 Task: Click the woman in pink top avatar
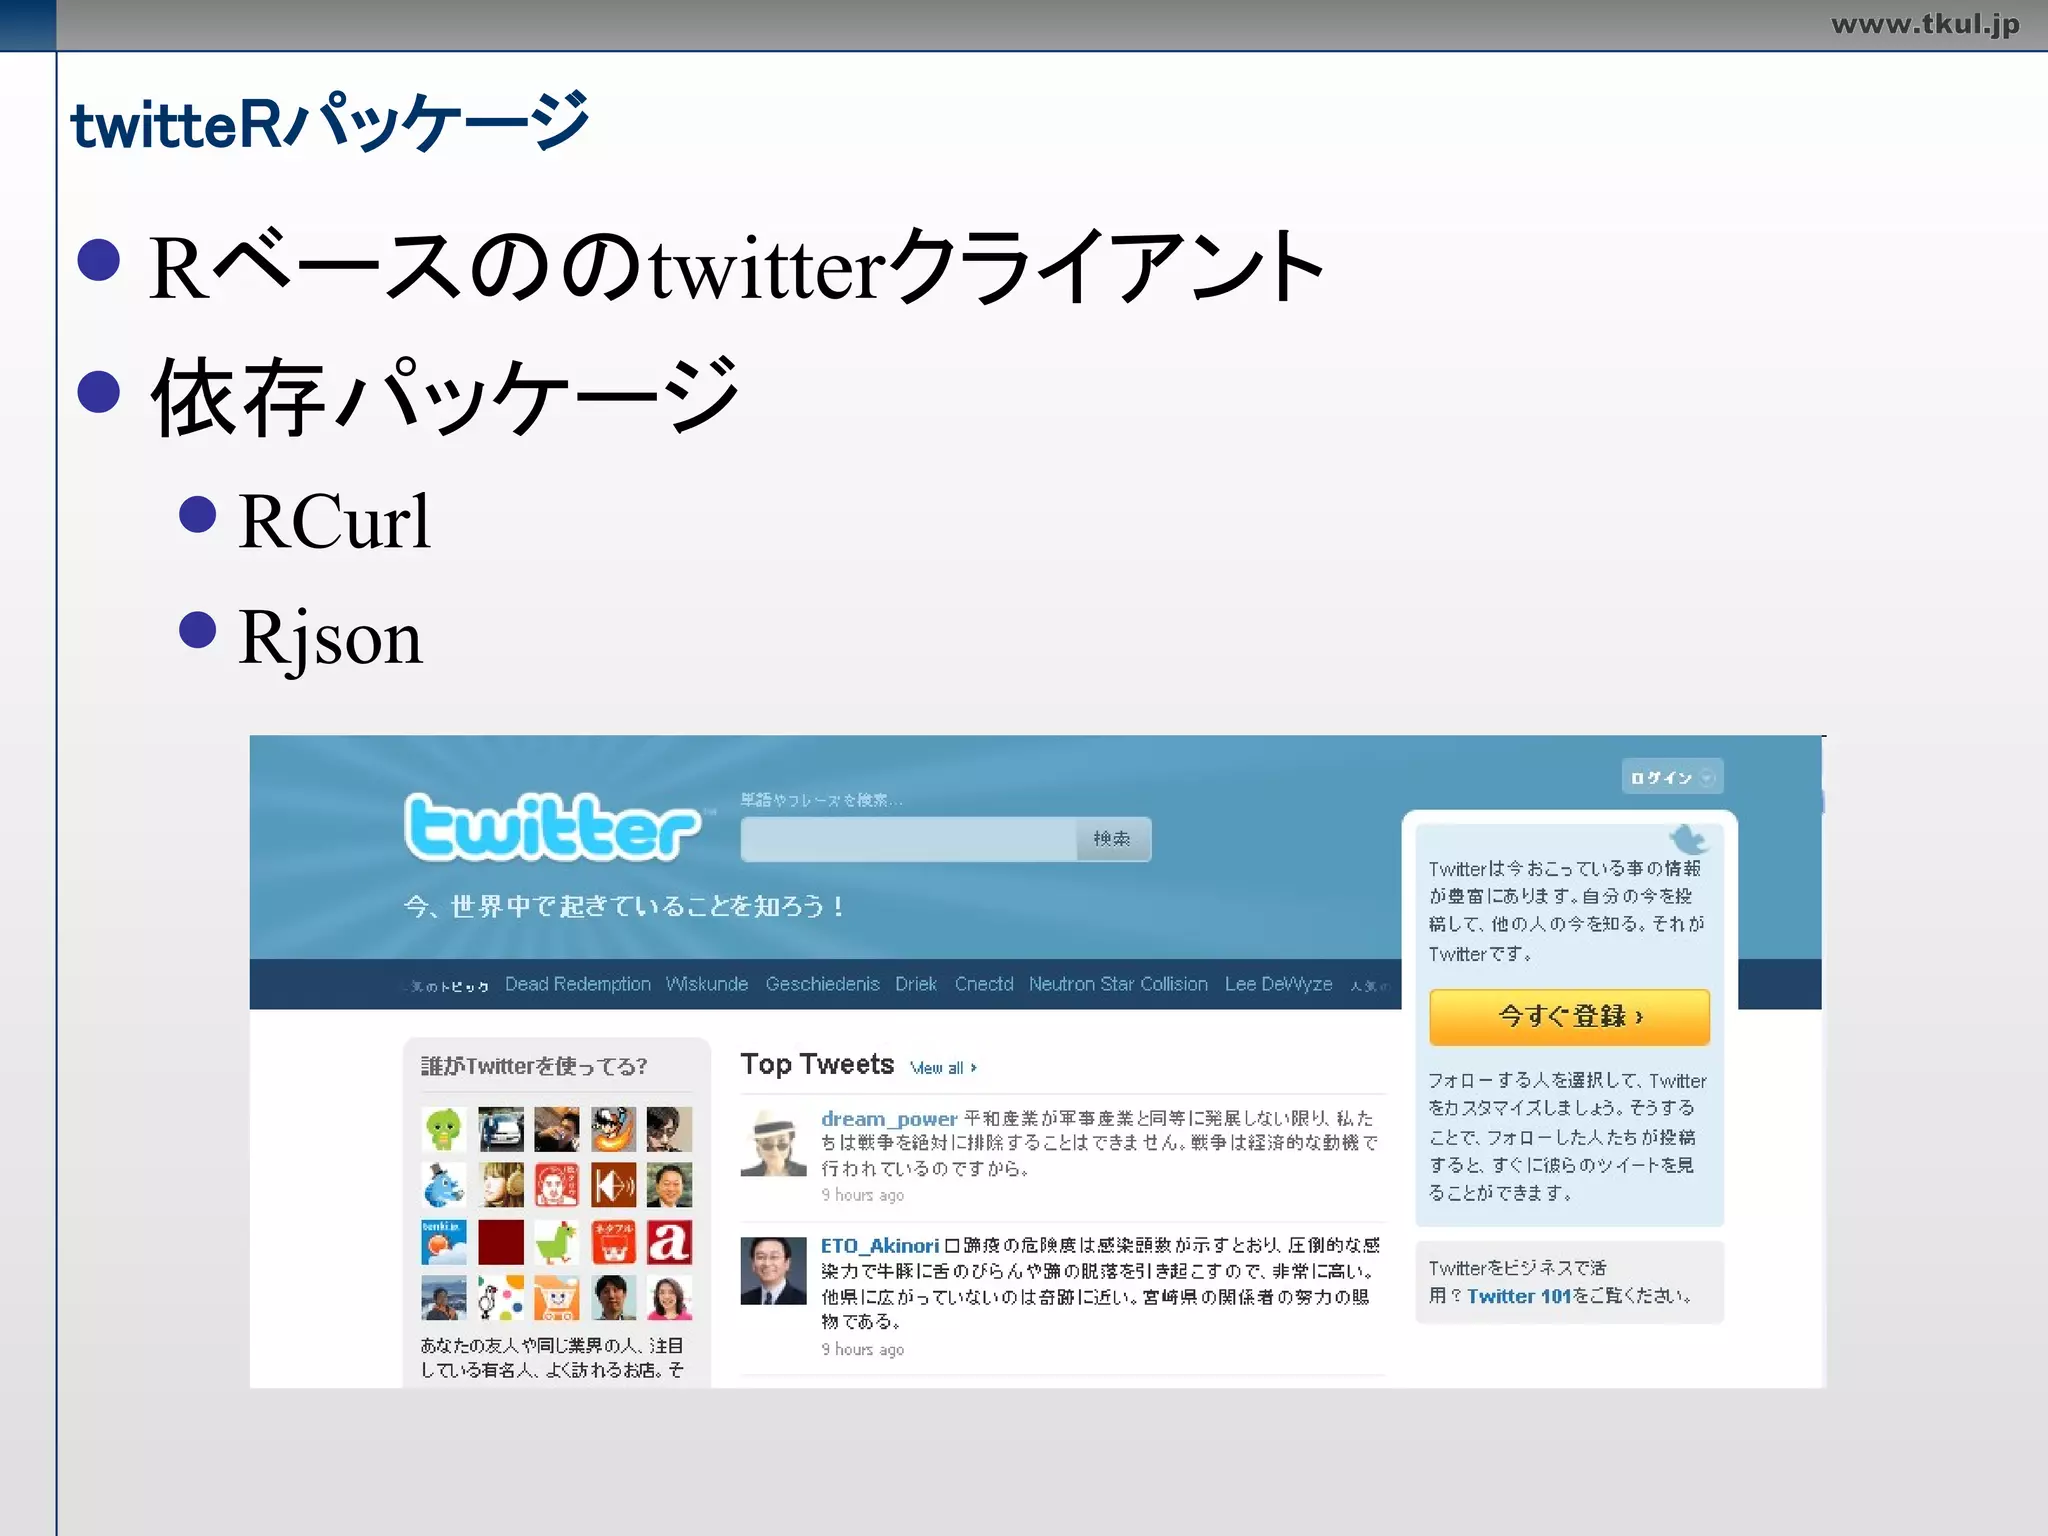[x=669, y=1298]
